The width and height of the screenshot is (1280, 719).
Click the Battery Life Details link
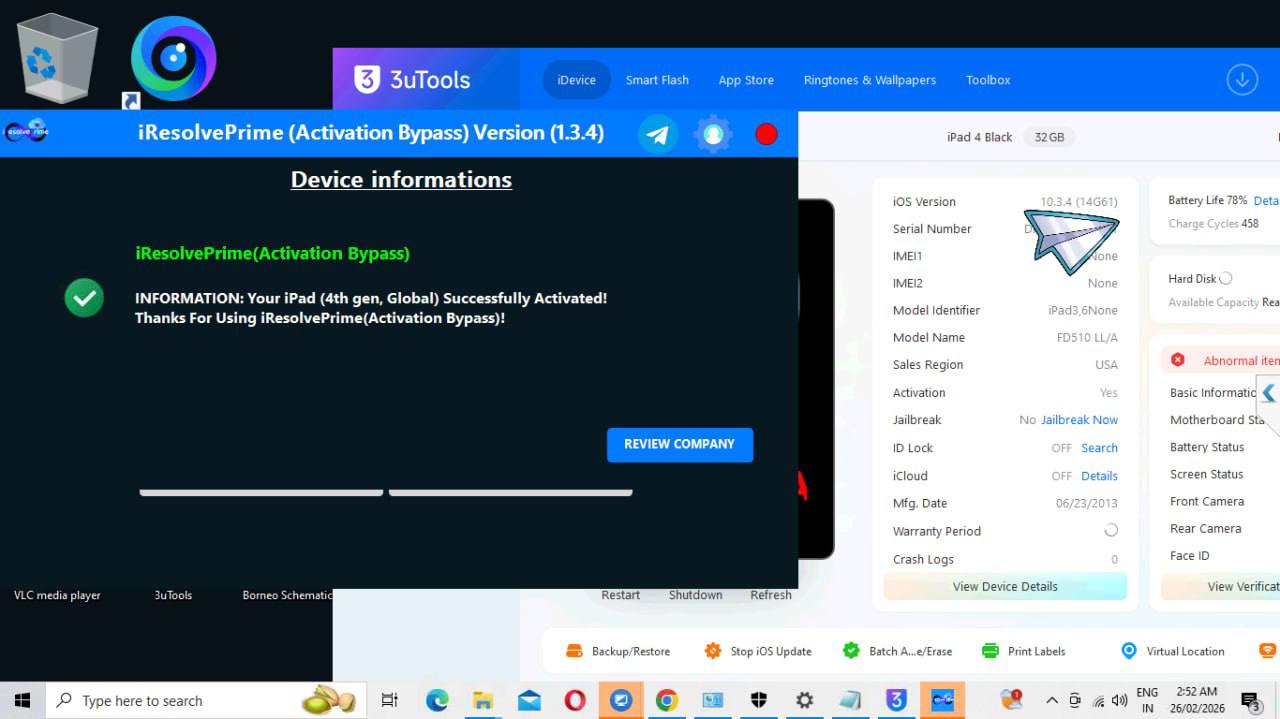pyautogui.click(x=1266, y=200)
